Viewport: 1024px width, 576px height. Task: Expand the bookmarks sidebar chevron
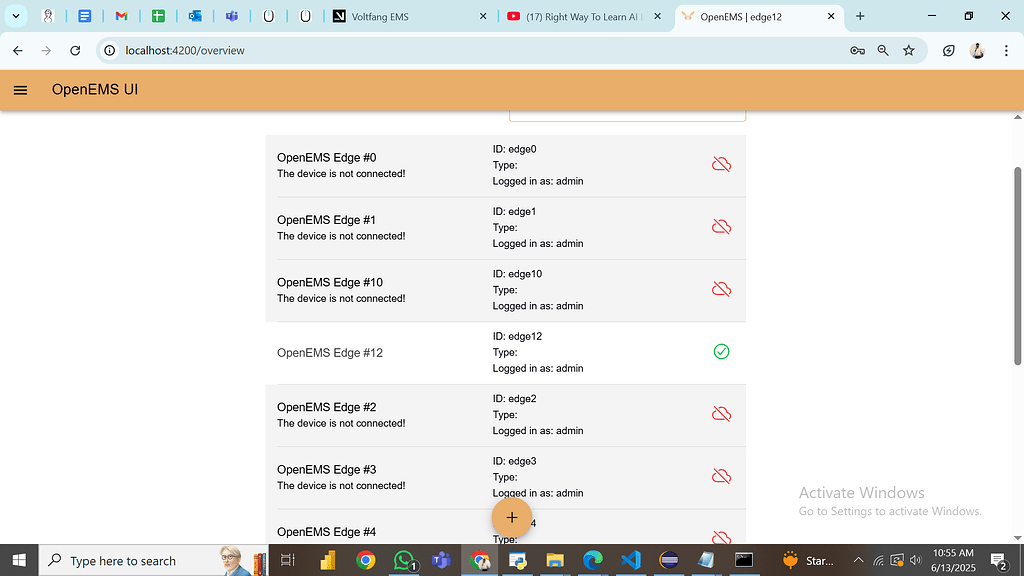[x=14, y=16]
